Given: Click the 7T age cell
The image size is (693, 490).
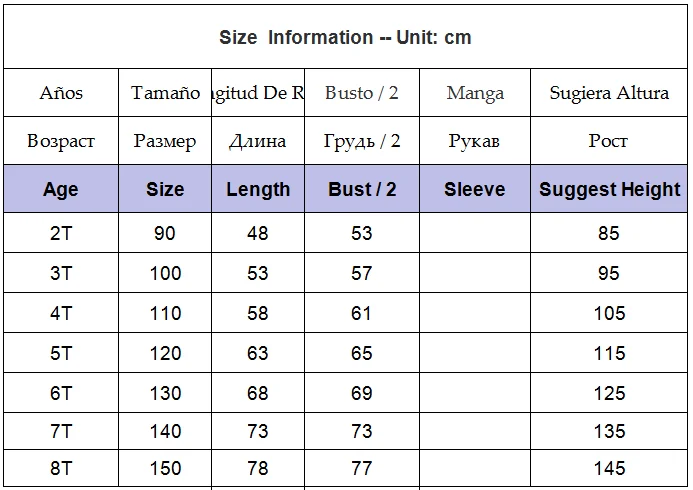Looking at the screenshot, I should pos(61,431).
